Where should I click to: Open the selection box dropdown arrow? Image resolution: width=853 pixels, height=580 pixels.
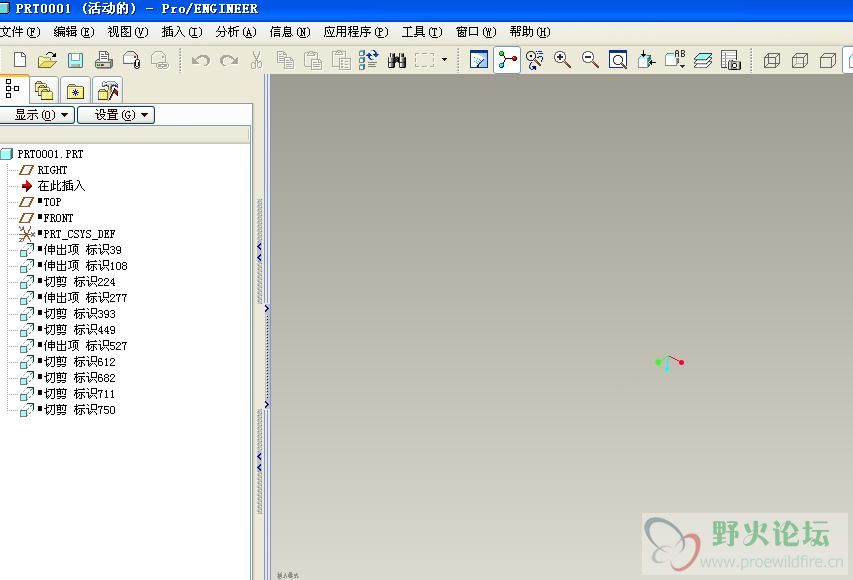(x=444, y=60)
